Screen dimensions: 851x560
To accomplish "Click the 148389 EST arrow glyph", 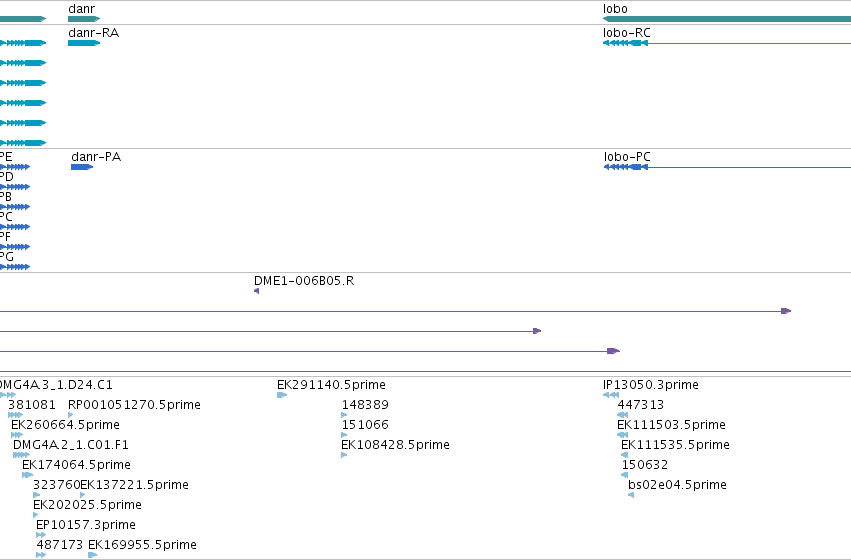I will (344, 415).
